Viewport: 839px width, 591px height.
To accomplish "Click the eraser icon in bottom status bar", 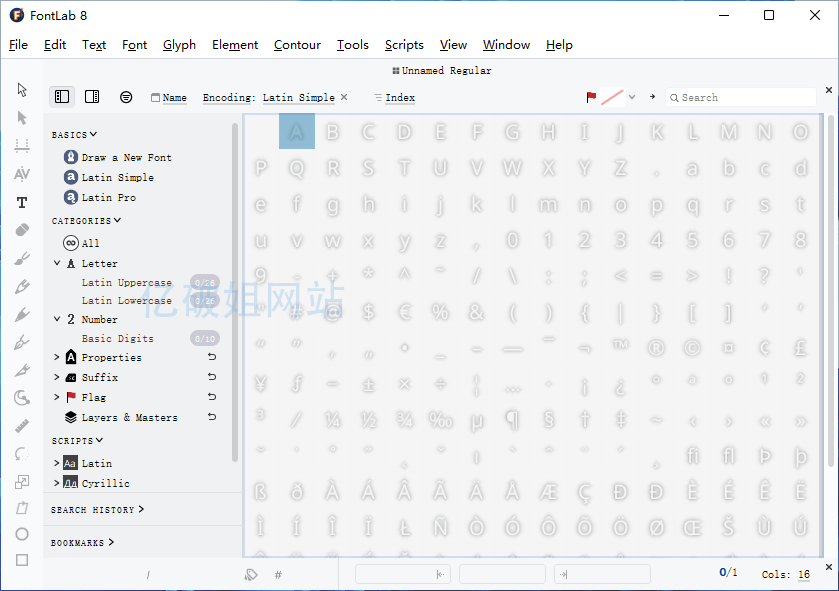I will tap(250, 574).
